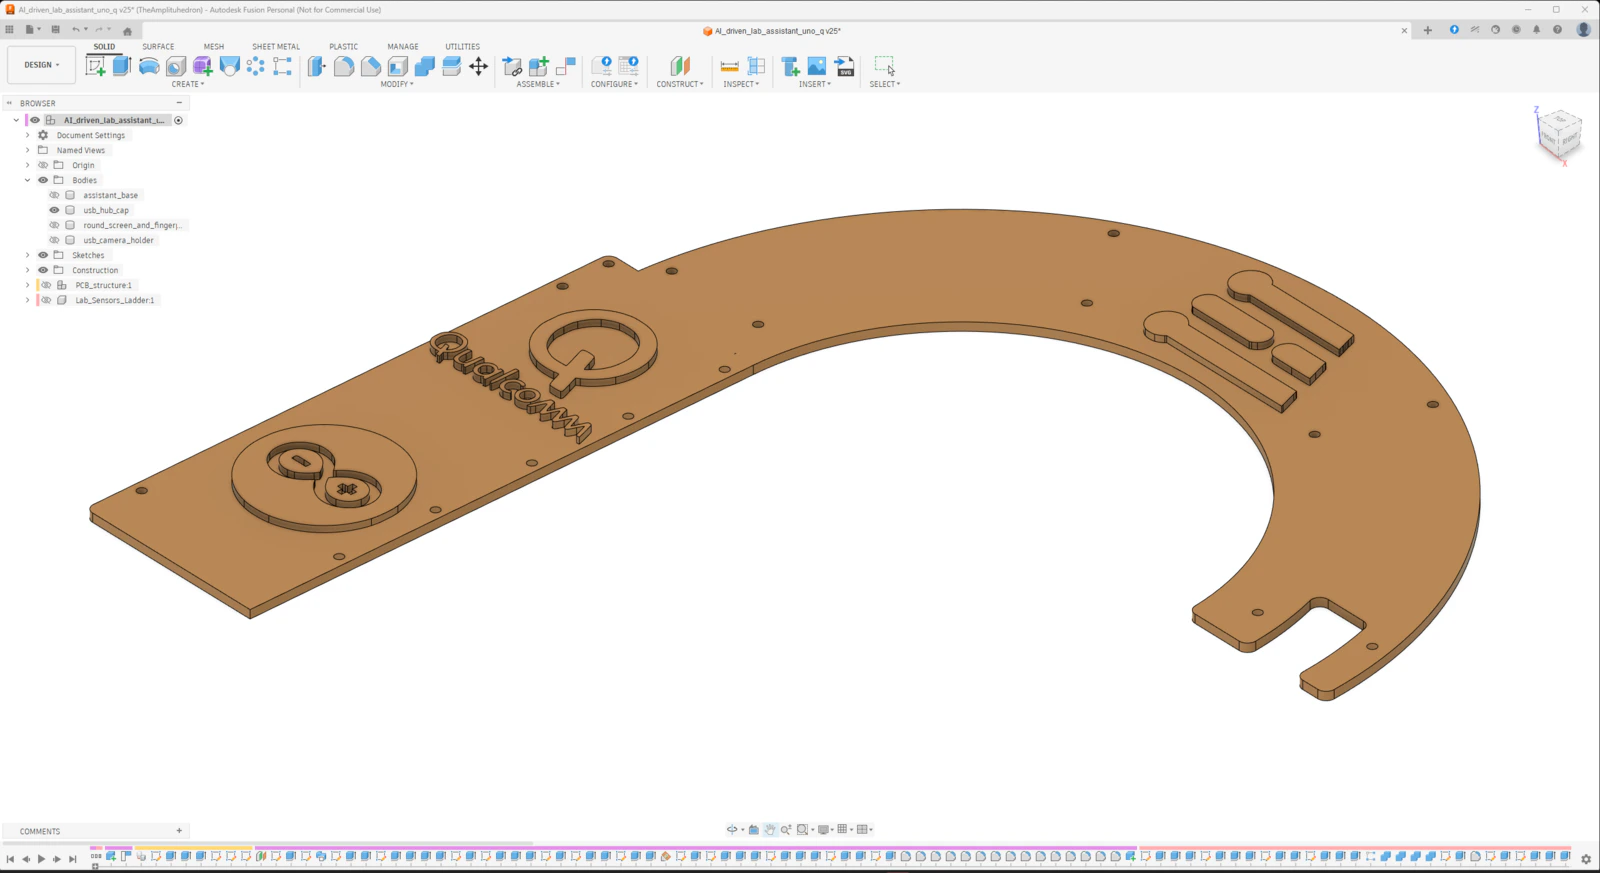Activate the Select tool
Screen dimensions: 1600x873
(884, 66)
